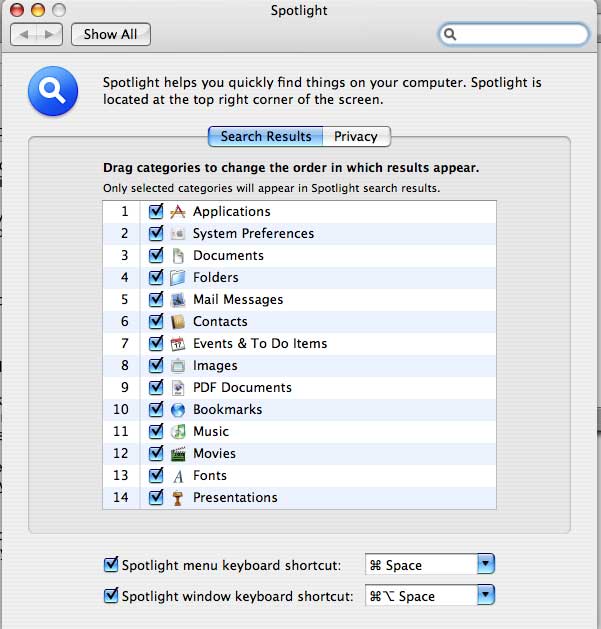601x629 pixels.
Task: Toggle Spotlight window keyboard shortcut checkbox
Action: (111, 596)
